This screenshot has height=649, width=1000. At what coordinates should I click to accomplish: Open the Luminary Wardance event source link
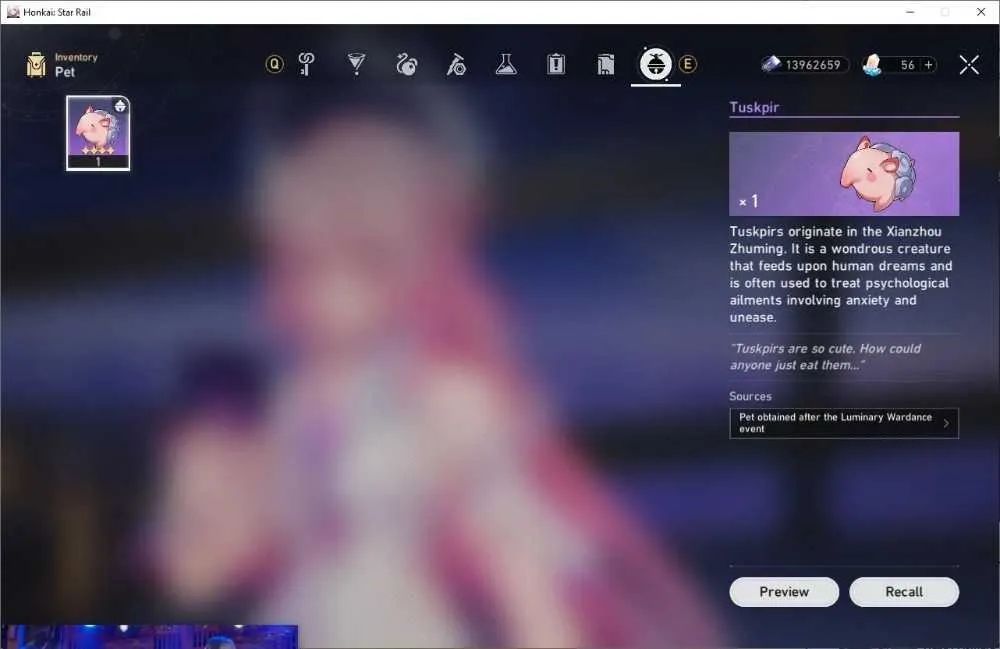[x=844, y=423]
